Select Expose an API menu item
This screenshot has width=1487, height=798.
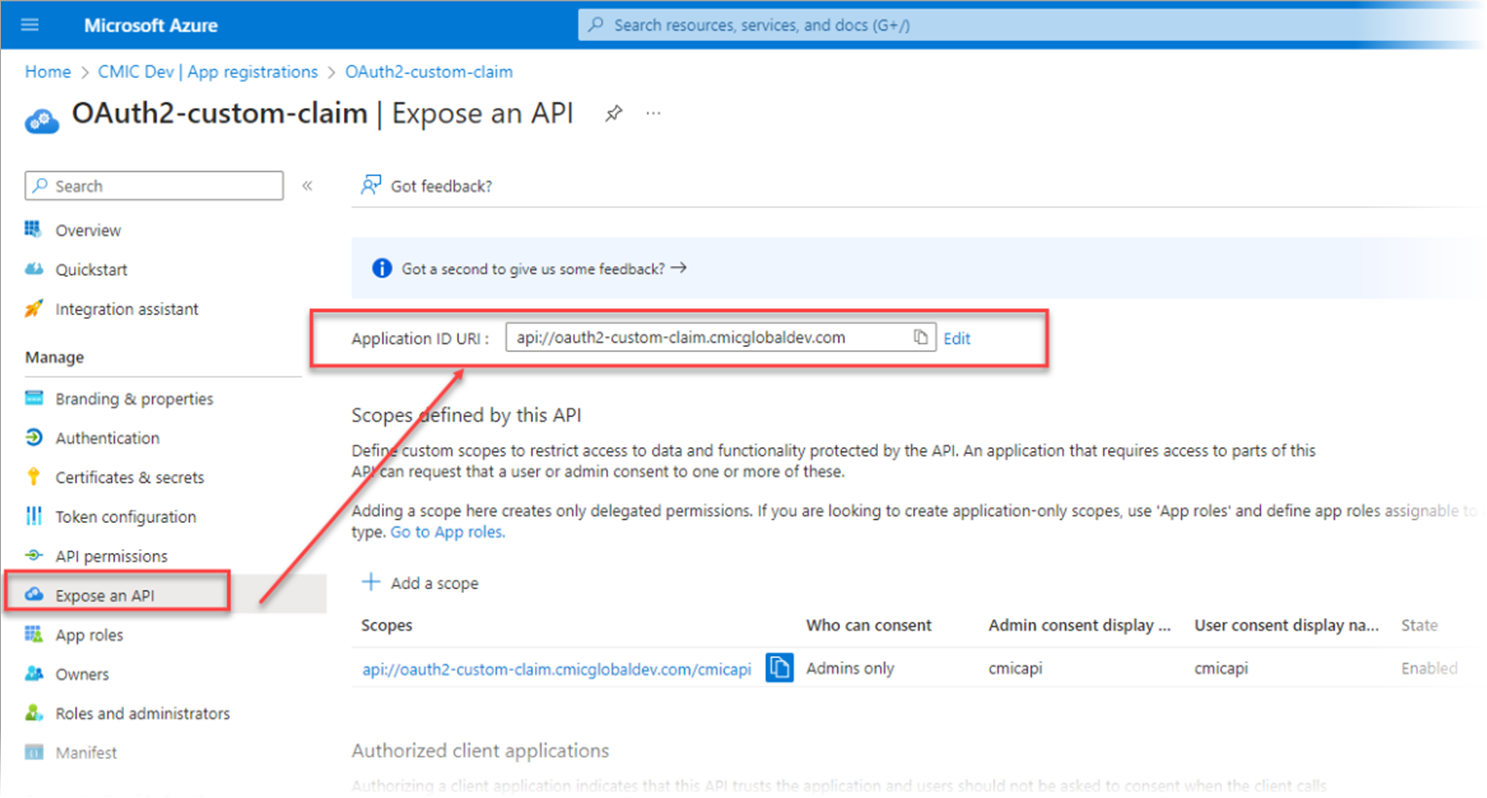(105, 595)
